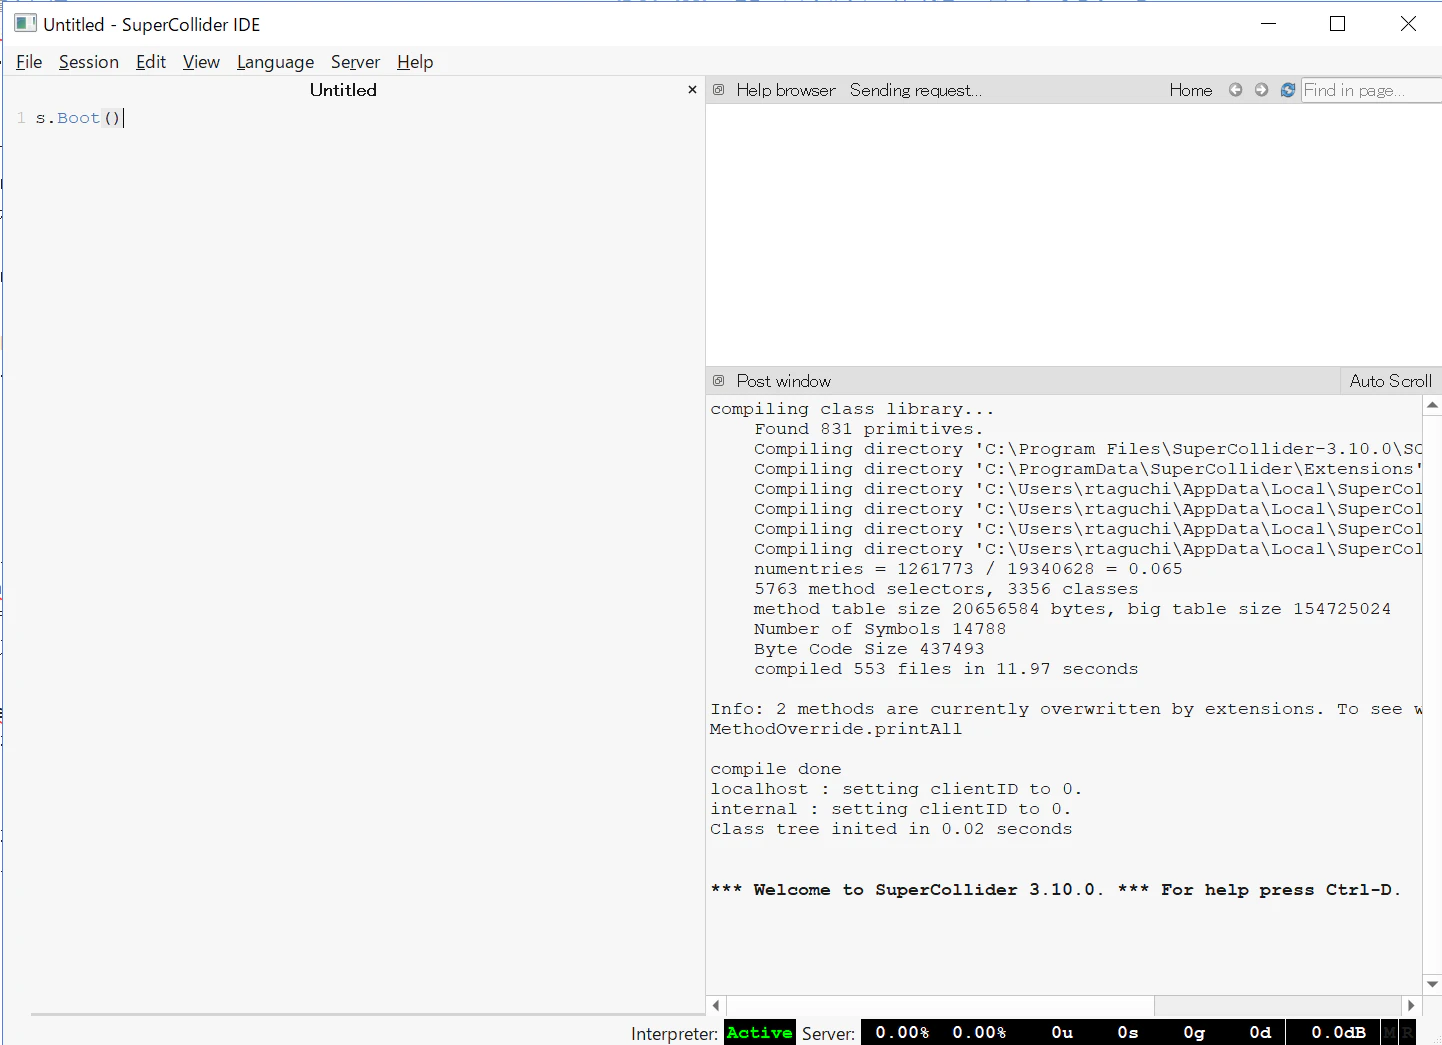1442x1045 pixels.
Task: Toggle the server recording R indicator
Action: tap(1408, 1032)
